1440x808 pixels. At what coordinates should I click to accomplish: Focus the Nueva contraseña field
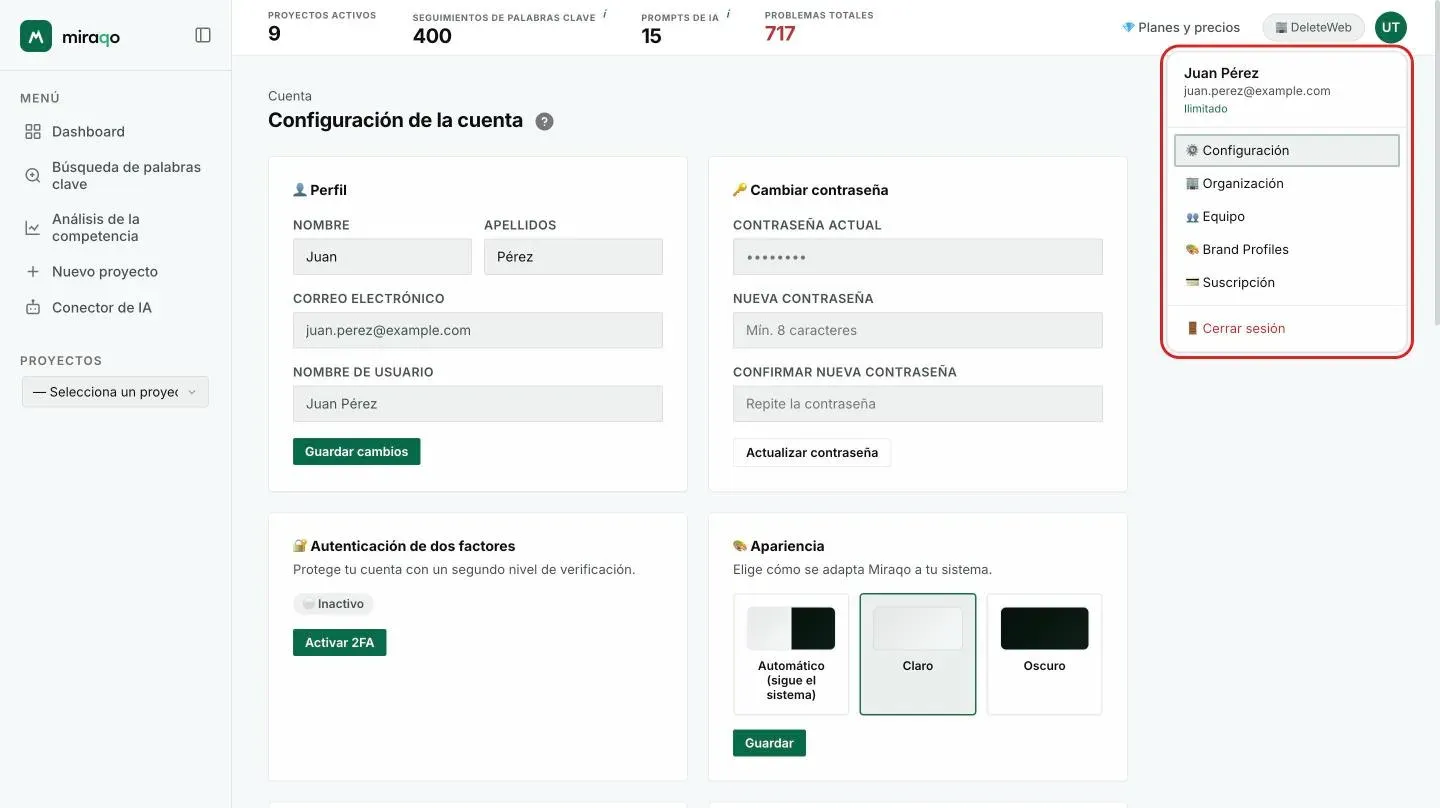[918, 330]
